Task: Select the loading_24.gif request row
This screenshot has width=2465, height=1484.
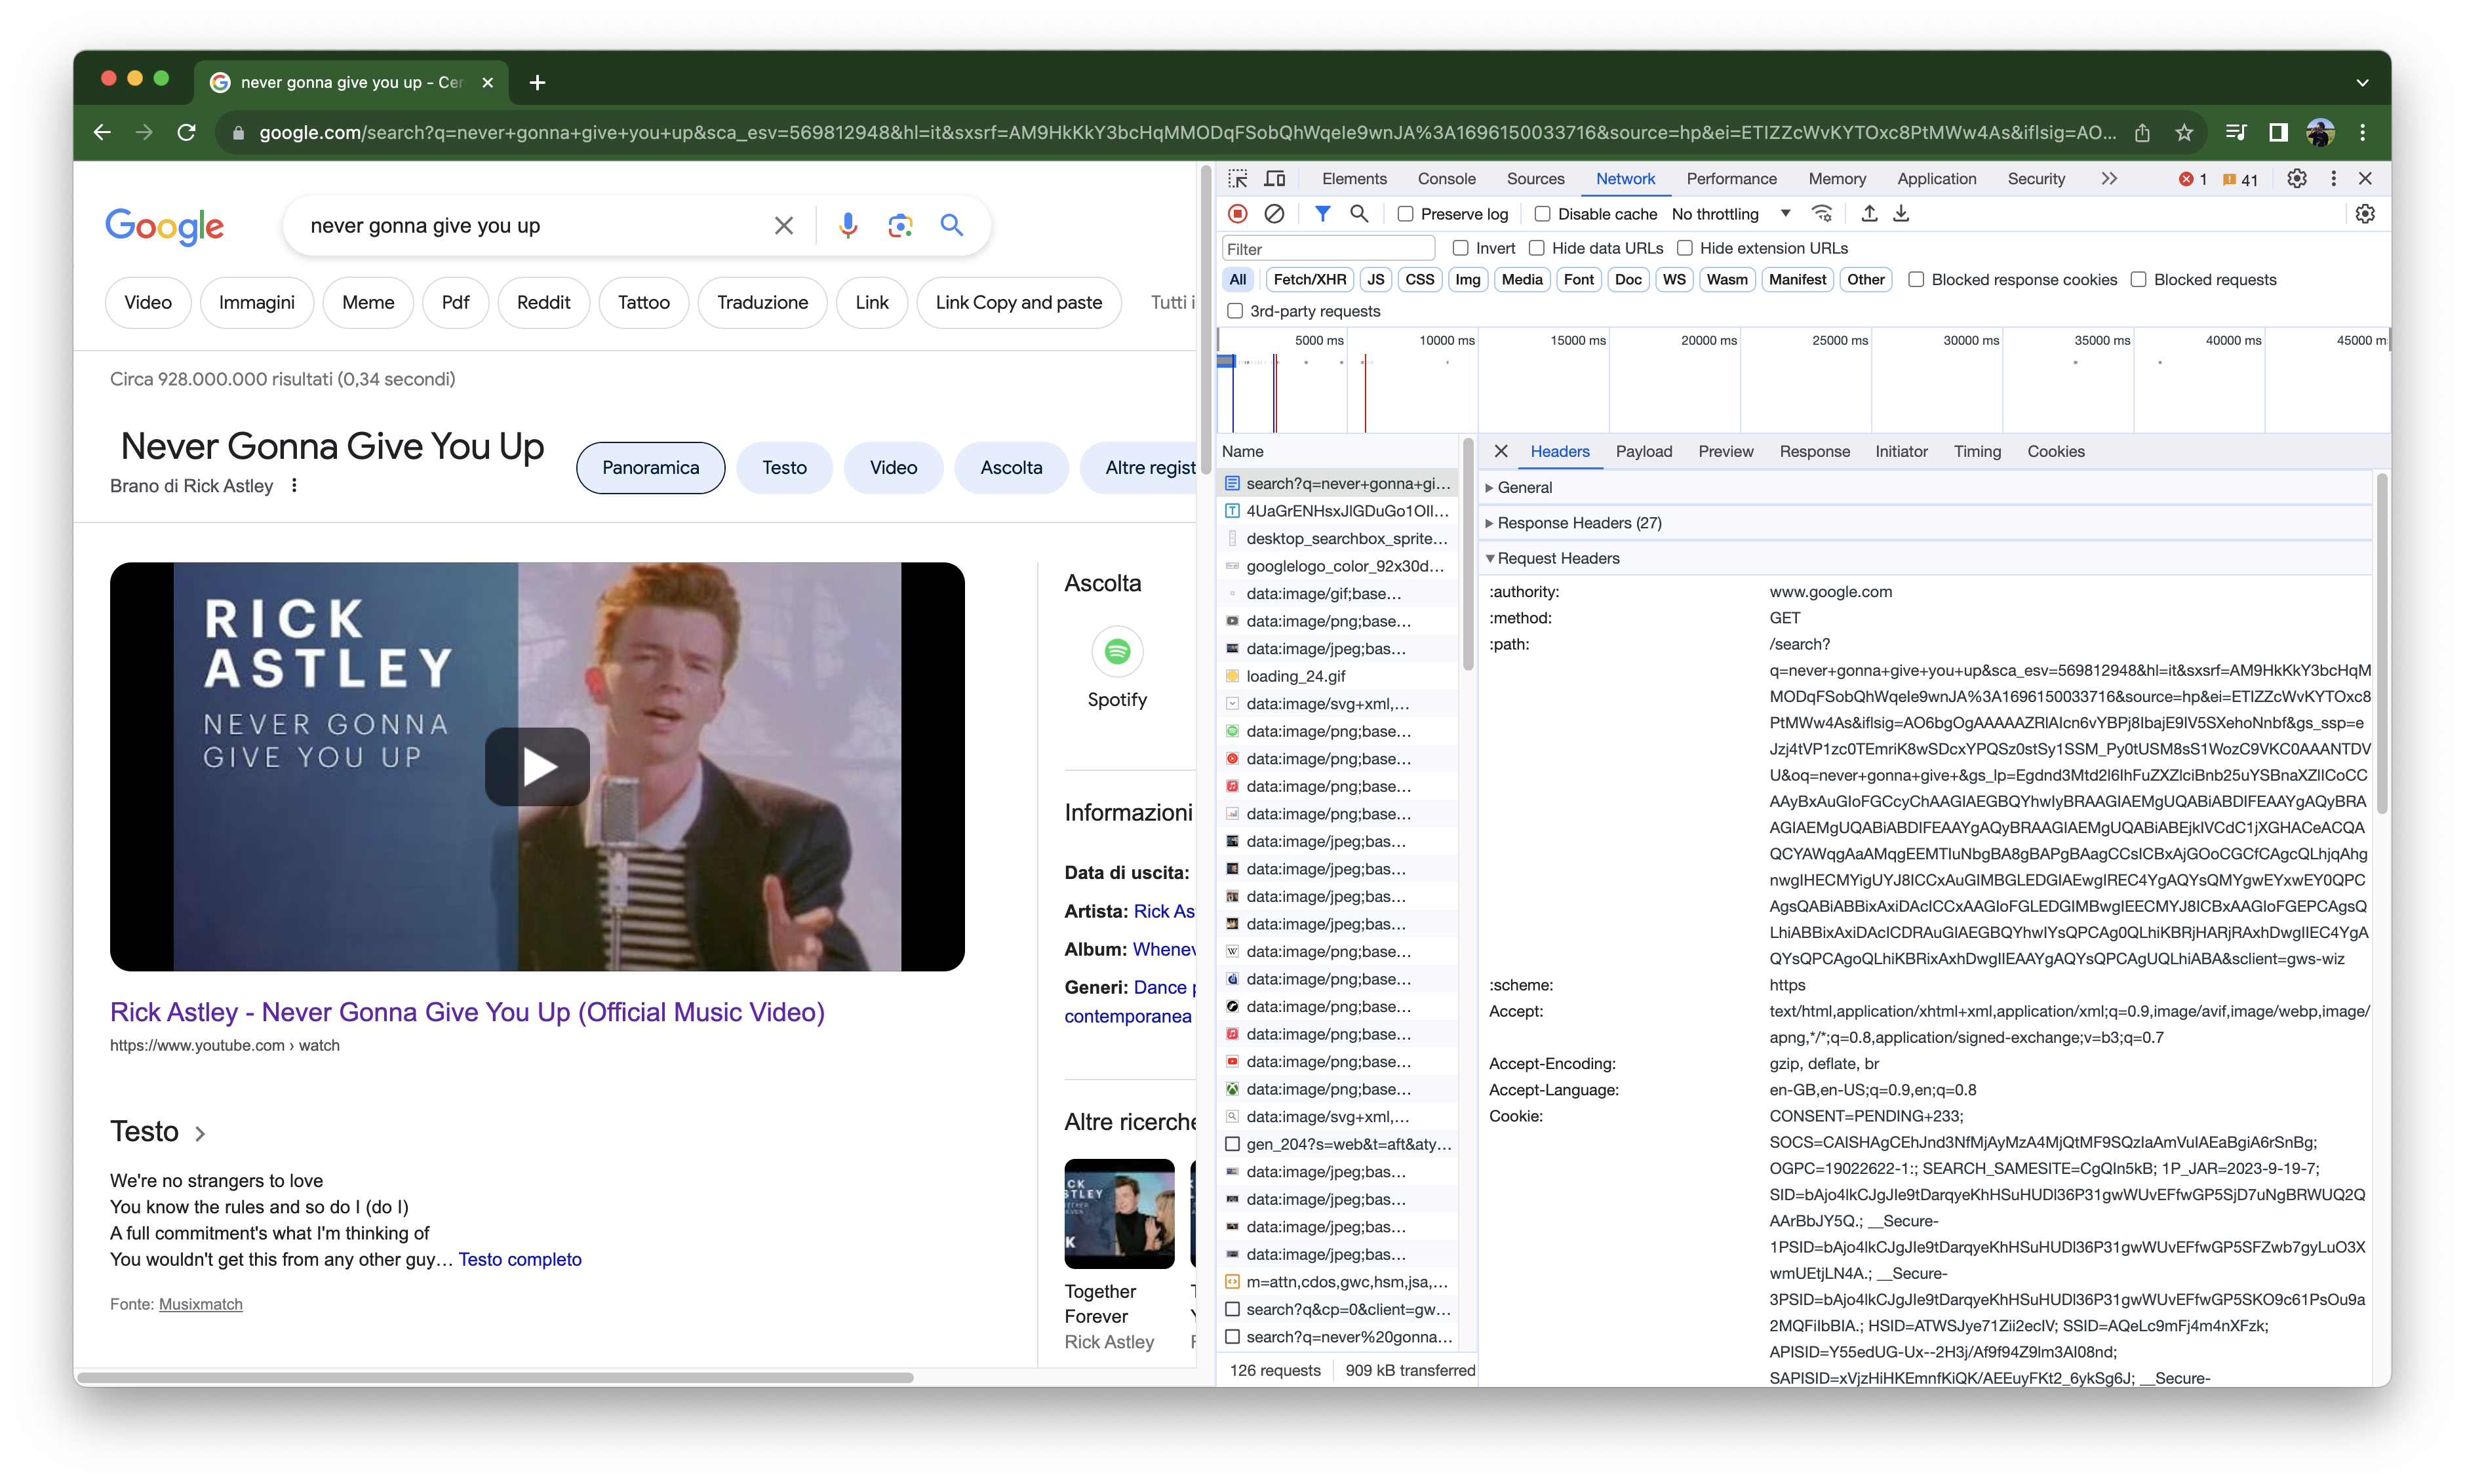Action: click(1337, 676)
